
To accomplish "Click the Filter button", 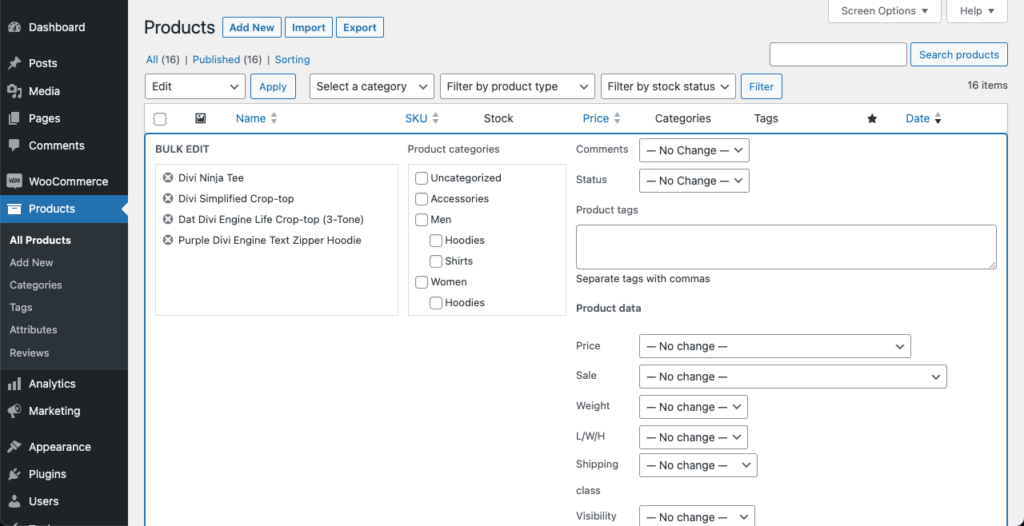I will [x=761, y=86].
